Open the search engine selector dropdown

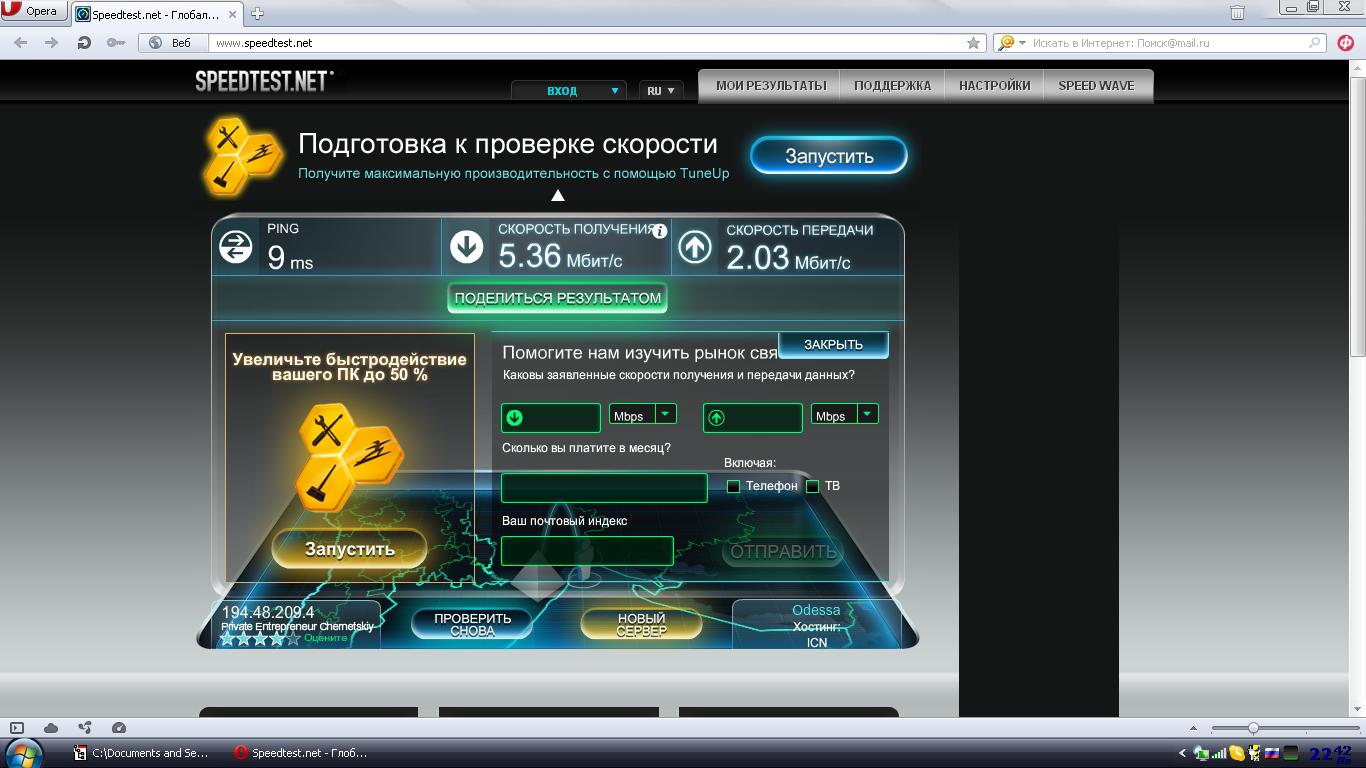(1010, 43)
